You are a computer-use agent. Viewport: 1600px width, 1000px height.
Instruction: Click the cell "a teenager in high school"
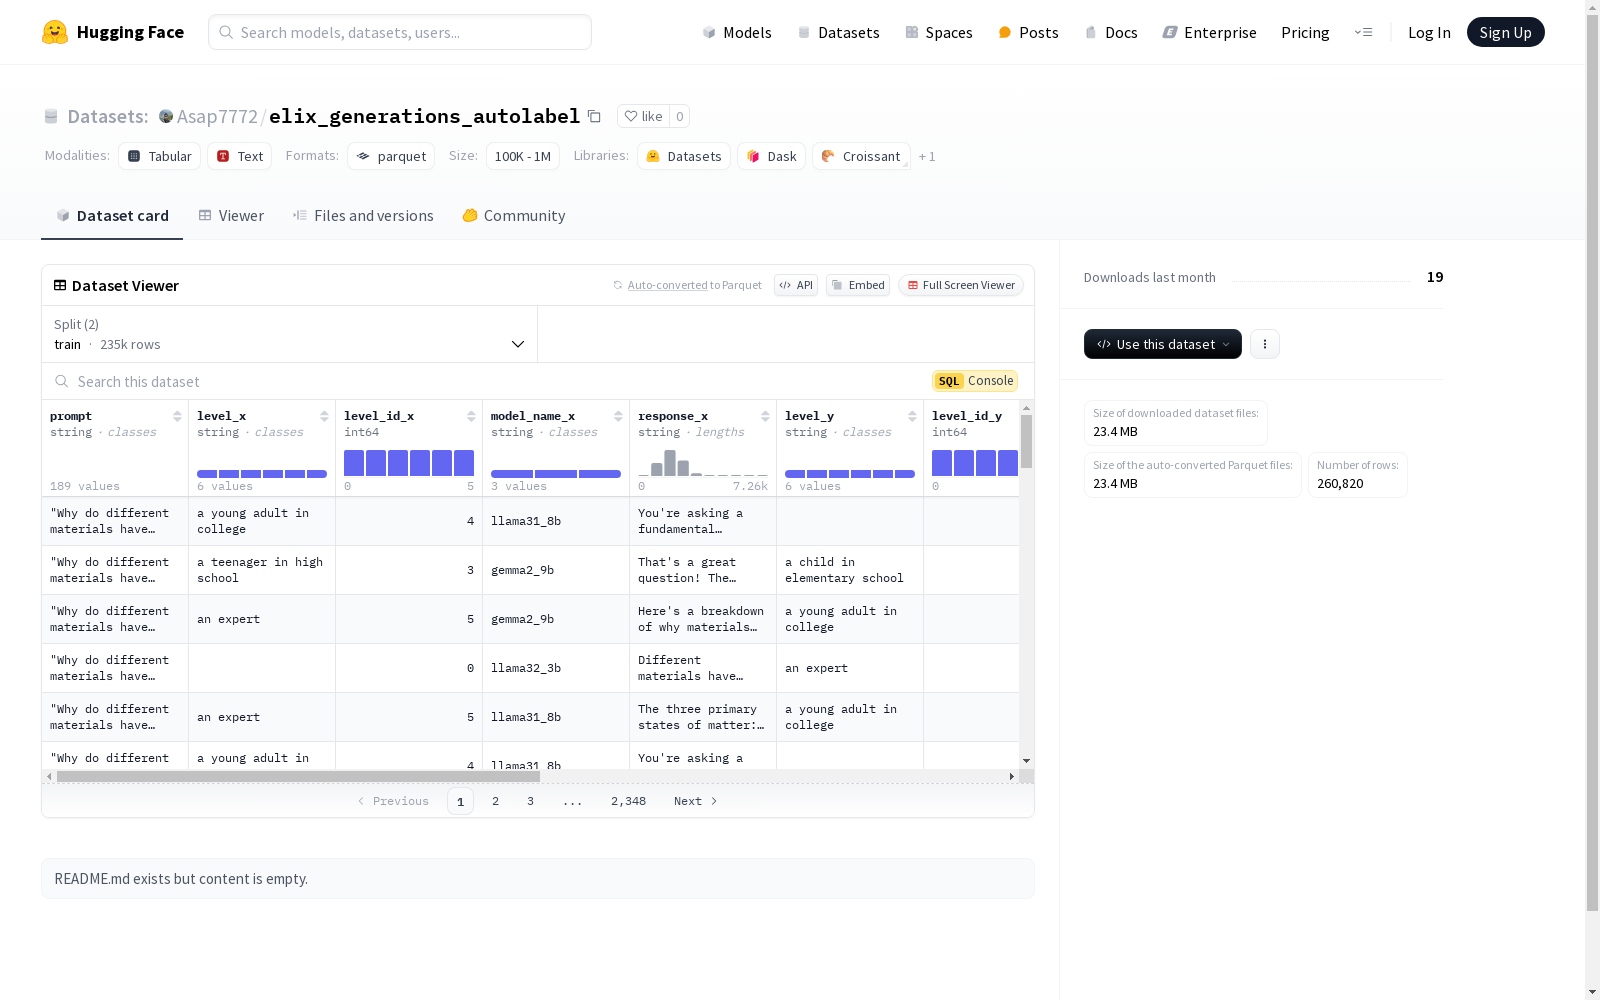(x=262, y=570)
